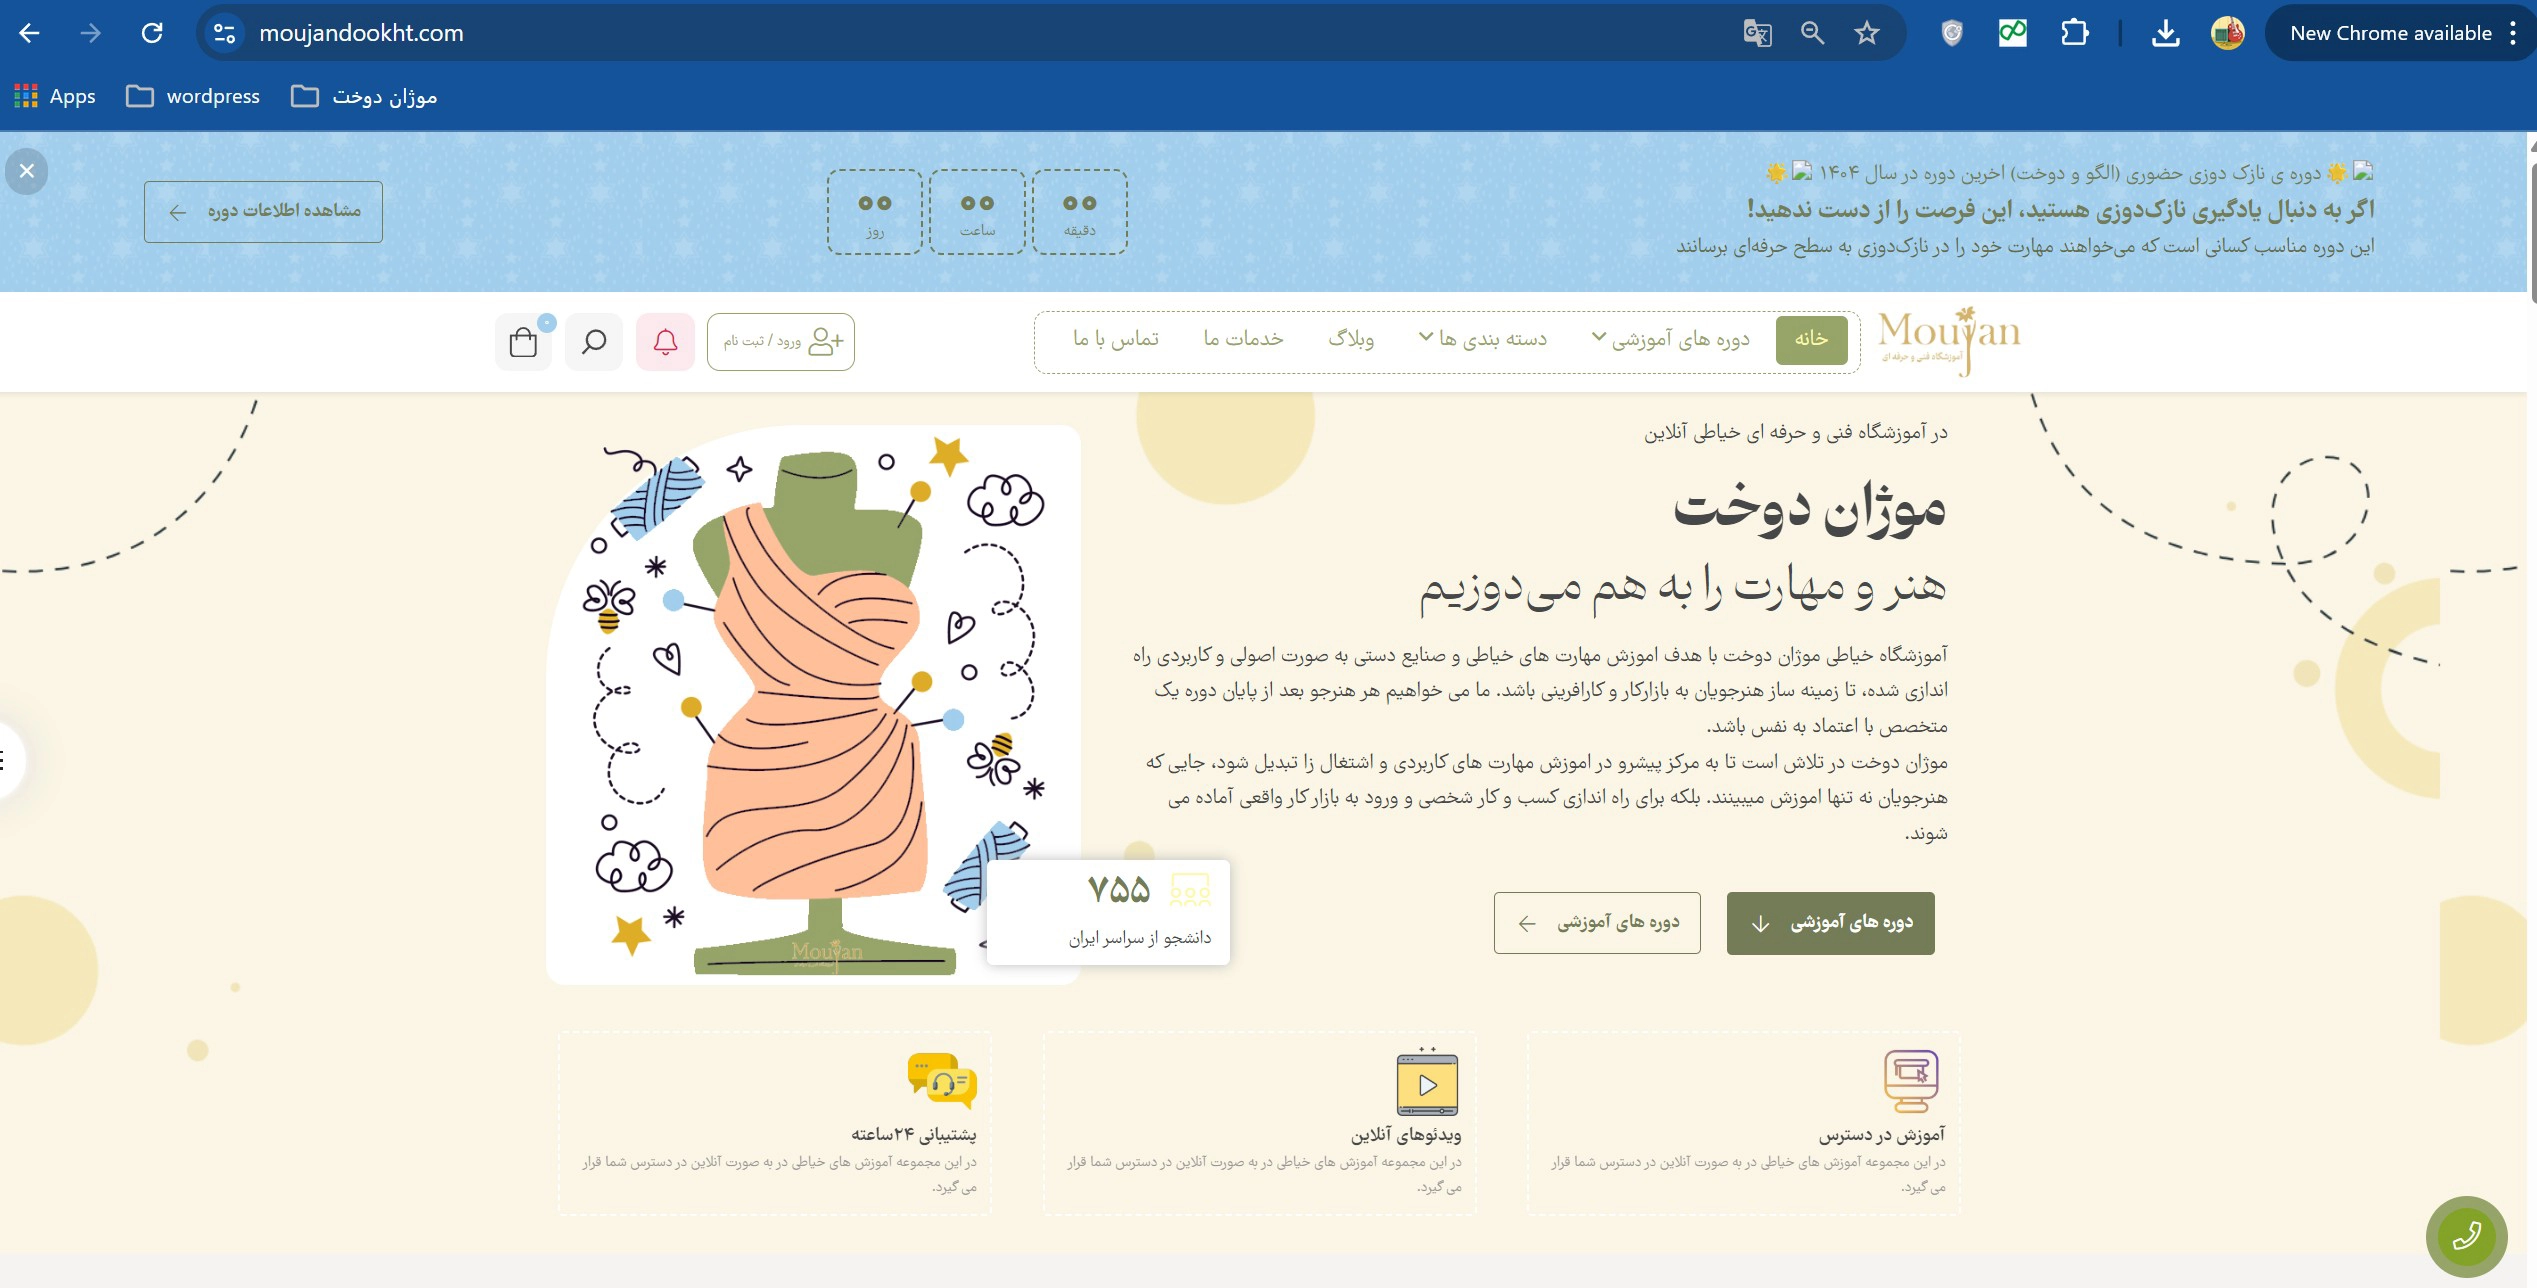Click the هنر و مهارت را به هم می‌دوزیم tagline
This screenshot has height=1288, width=2537.
1683,588
